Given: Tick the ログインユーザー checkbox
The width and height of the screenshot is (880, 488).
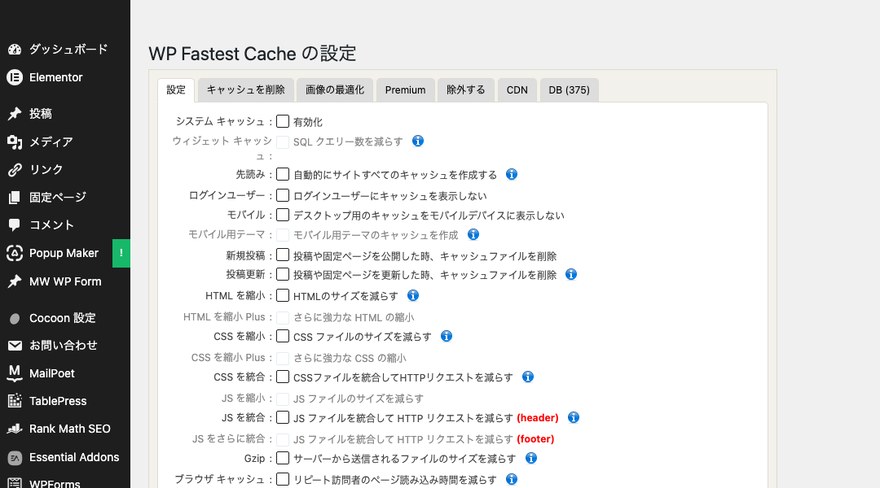Looking at the screenshot, I should tap(283, 195).
